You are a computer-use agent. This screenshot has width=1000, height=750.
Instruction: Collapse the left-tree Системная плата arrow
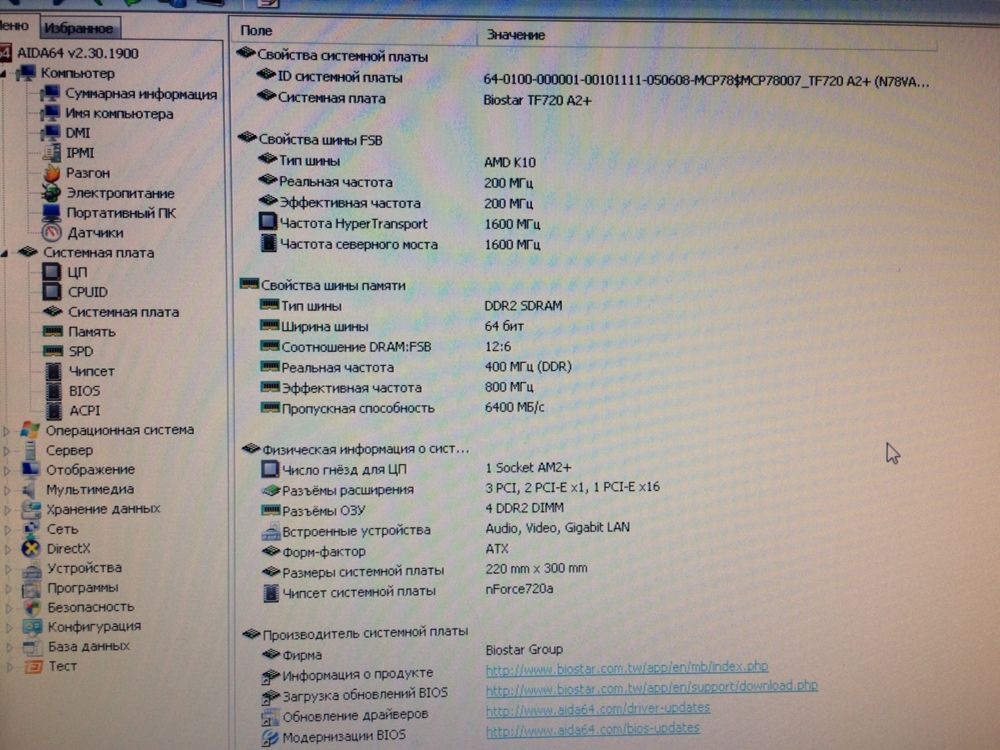tap(4, 253)
